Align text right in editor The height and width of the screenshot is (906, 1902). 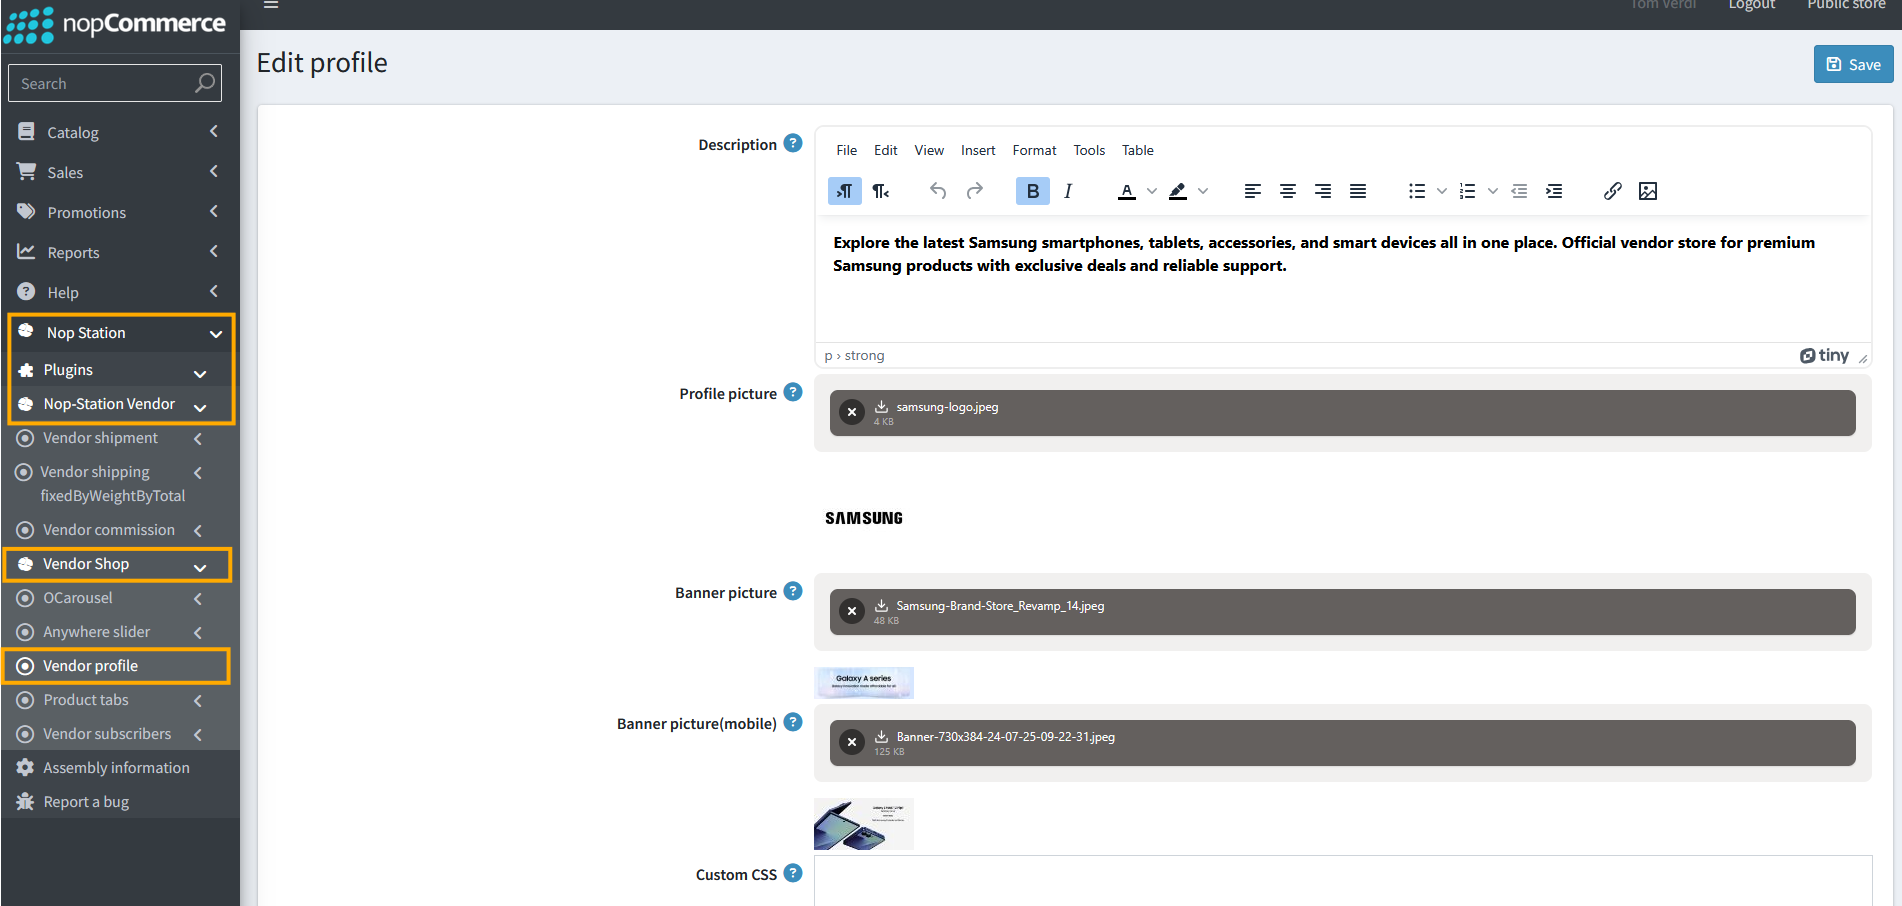(x=1323, y=191)
